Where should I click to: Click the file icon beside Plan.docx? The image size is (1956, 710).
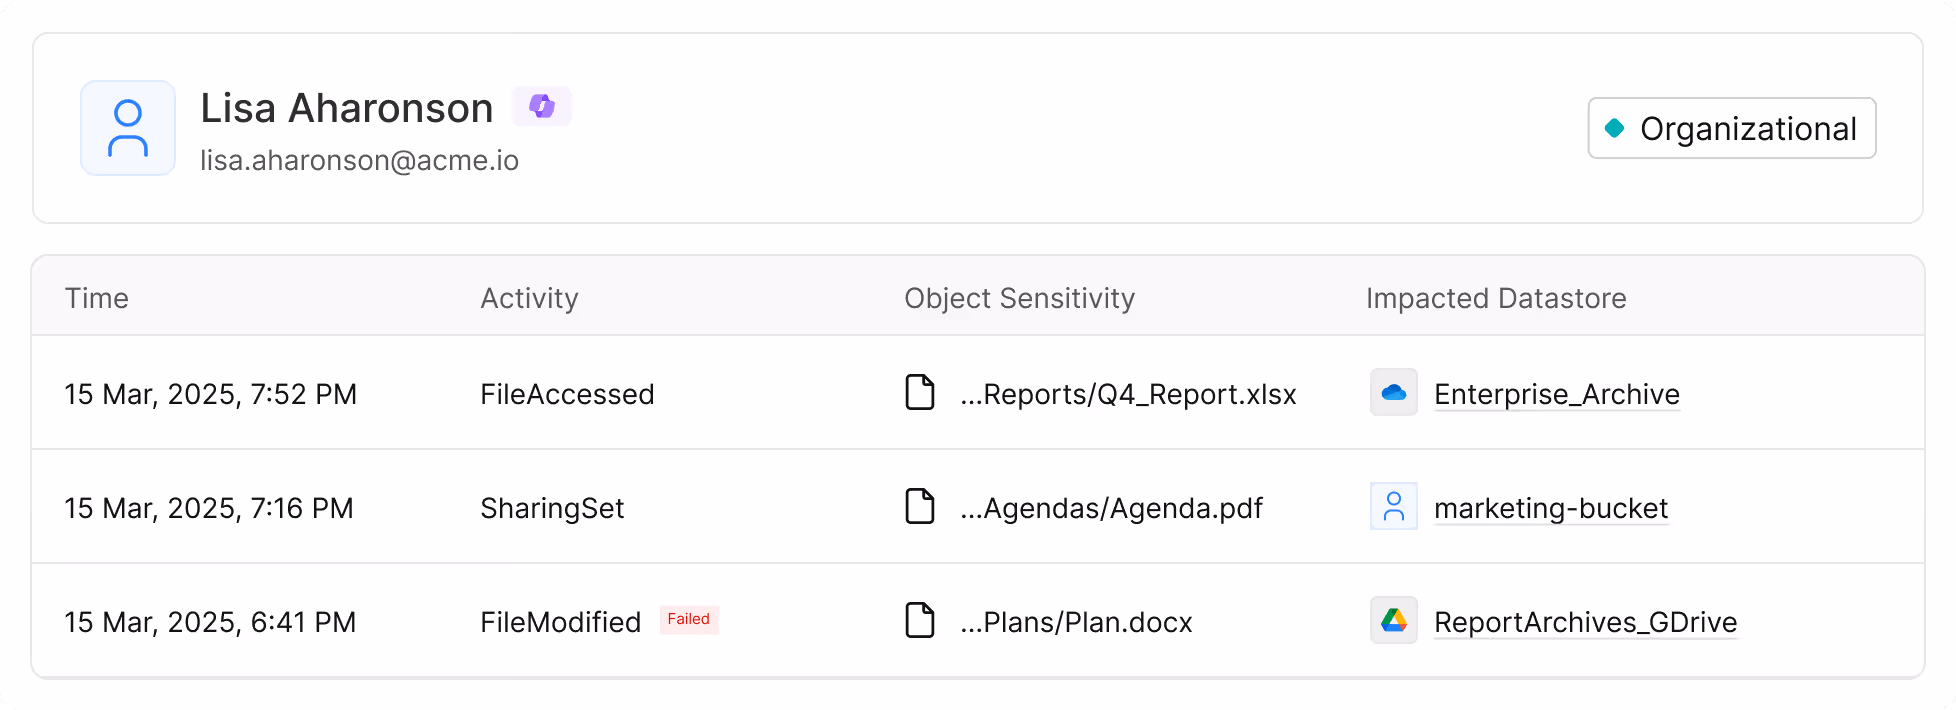920,621
